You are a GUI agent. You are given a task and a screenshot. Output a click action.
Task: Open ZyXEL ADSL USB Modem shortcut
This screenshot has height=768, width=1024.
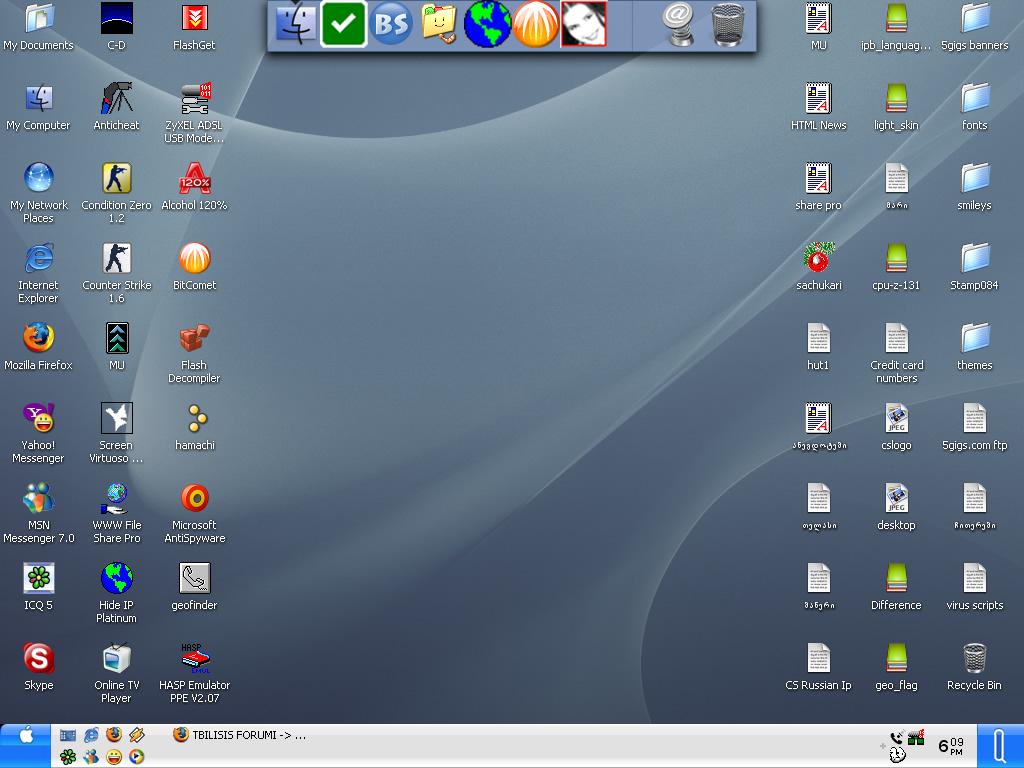[194, 112]
